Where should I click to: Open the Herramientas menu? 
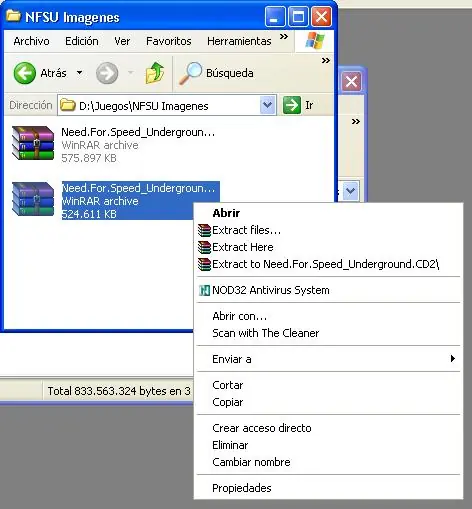click(239, 41)
